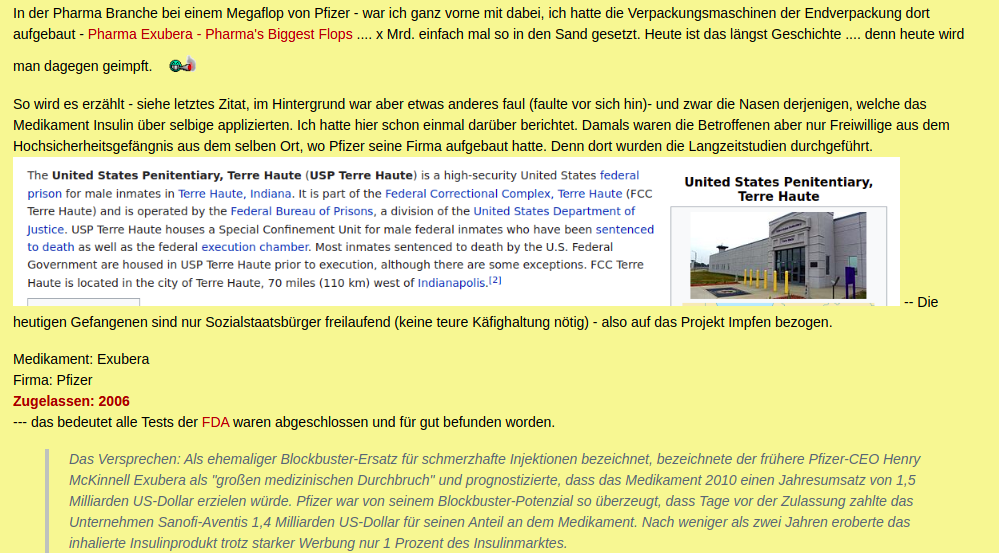Jump to footnote reference [2]
Image resolution: width=999 pixels, height=553 pixels.
(495, 281)
